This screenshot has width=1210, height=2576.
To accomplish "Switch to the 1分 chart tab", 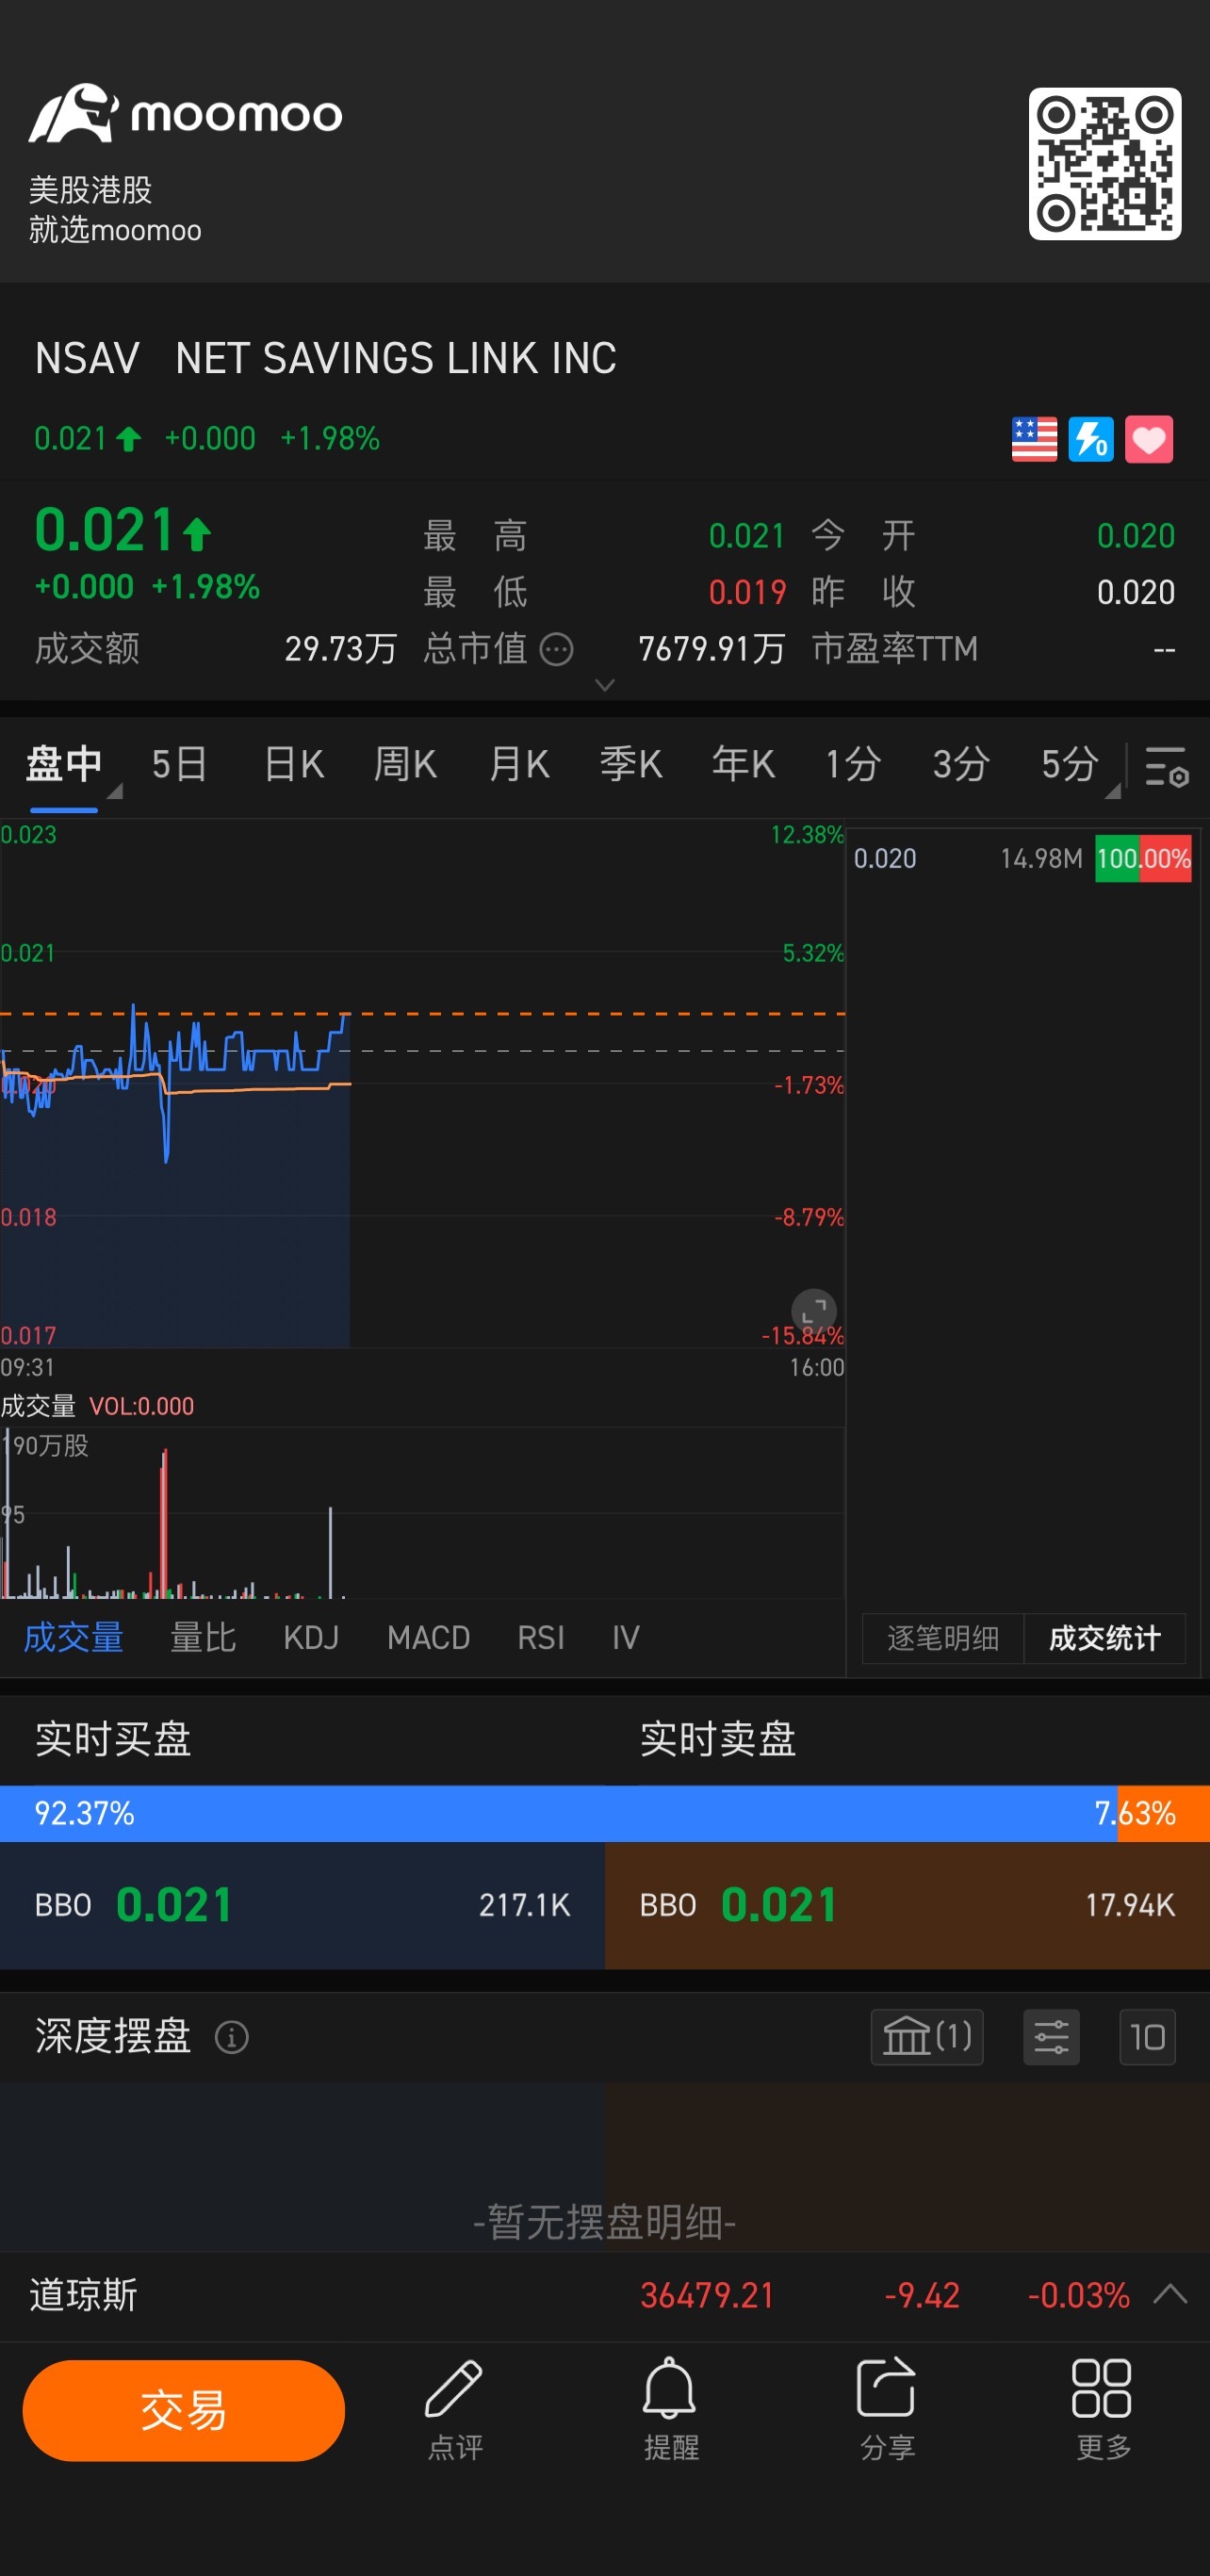I will pos(853,764).
